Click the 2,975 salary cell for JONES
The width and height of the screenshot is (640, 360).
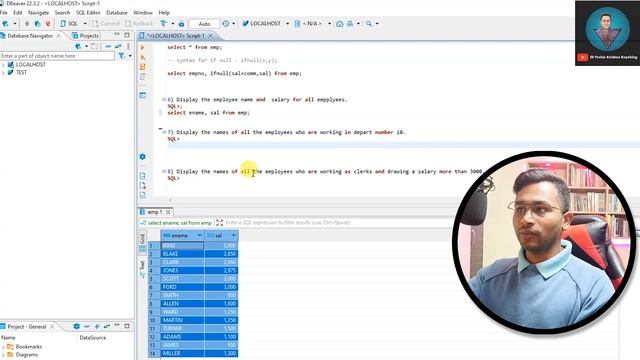221,270
